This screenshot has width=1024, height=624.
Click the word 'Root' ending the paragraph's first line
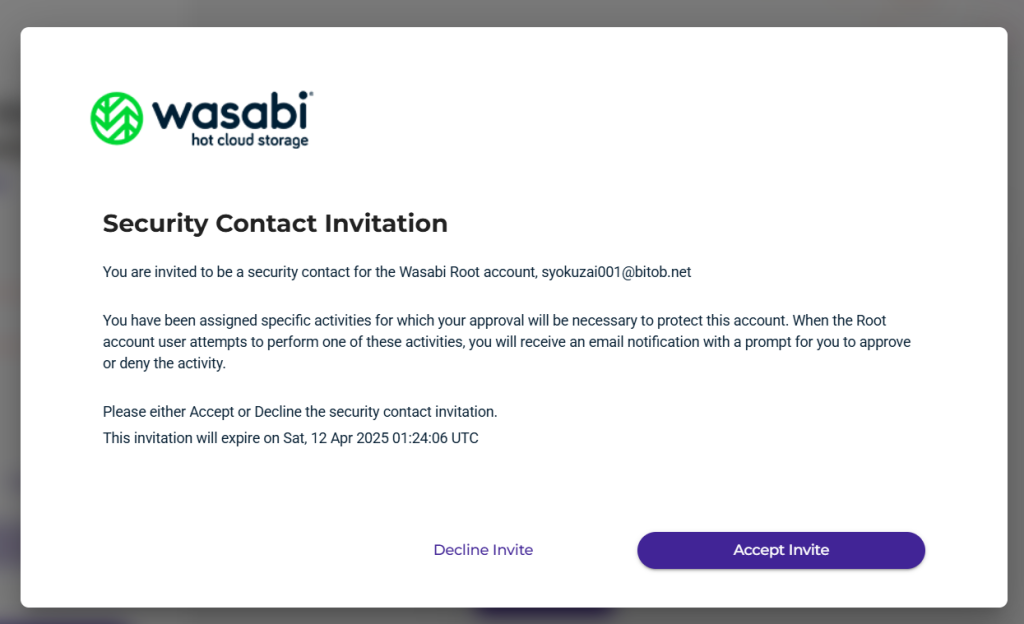click(871, 320)
